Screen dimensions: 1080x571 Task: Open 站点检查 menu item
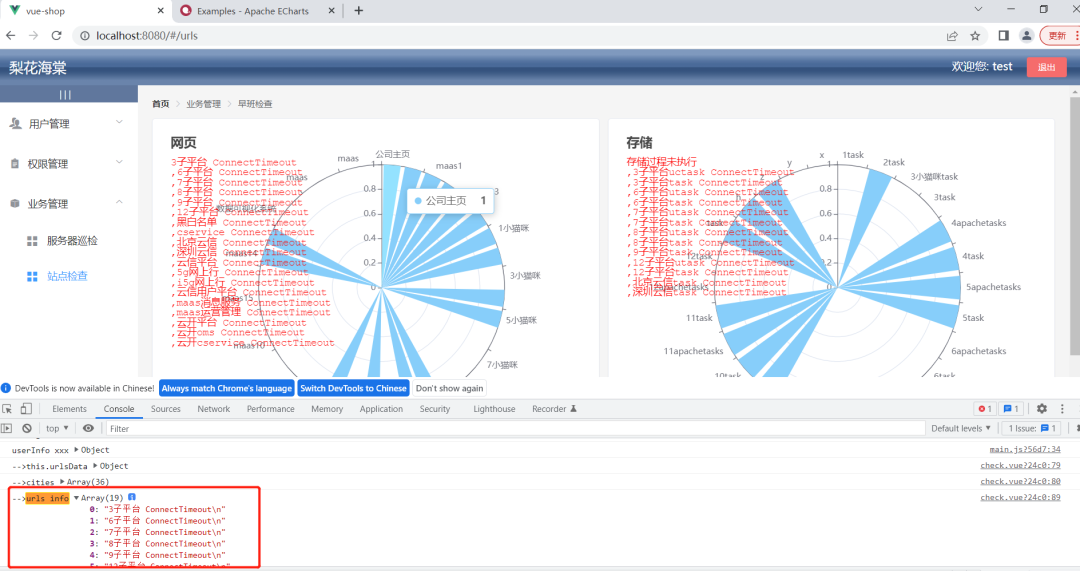click(x=68, y=276)
